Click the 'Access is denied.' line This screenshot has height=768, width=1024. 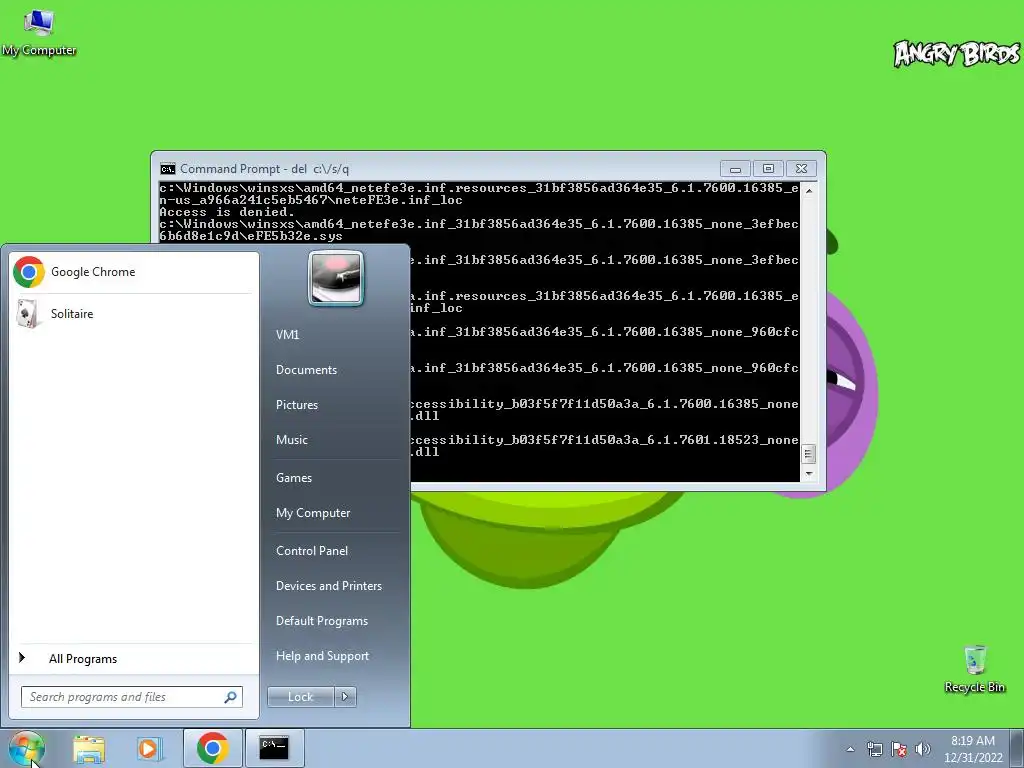227,212
